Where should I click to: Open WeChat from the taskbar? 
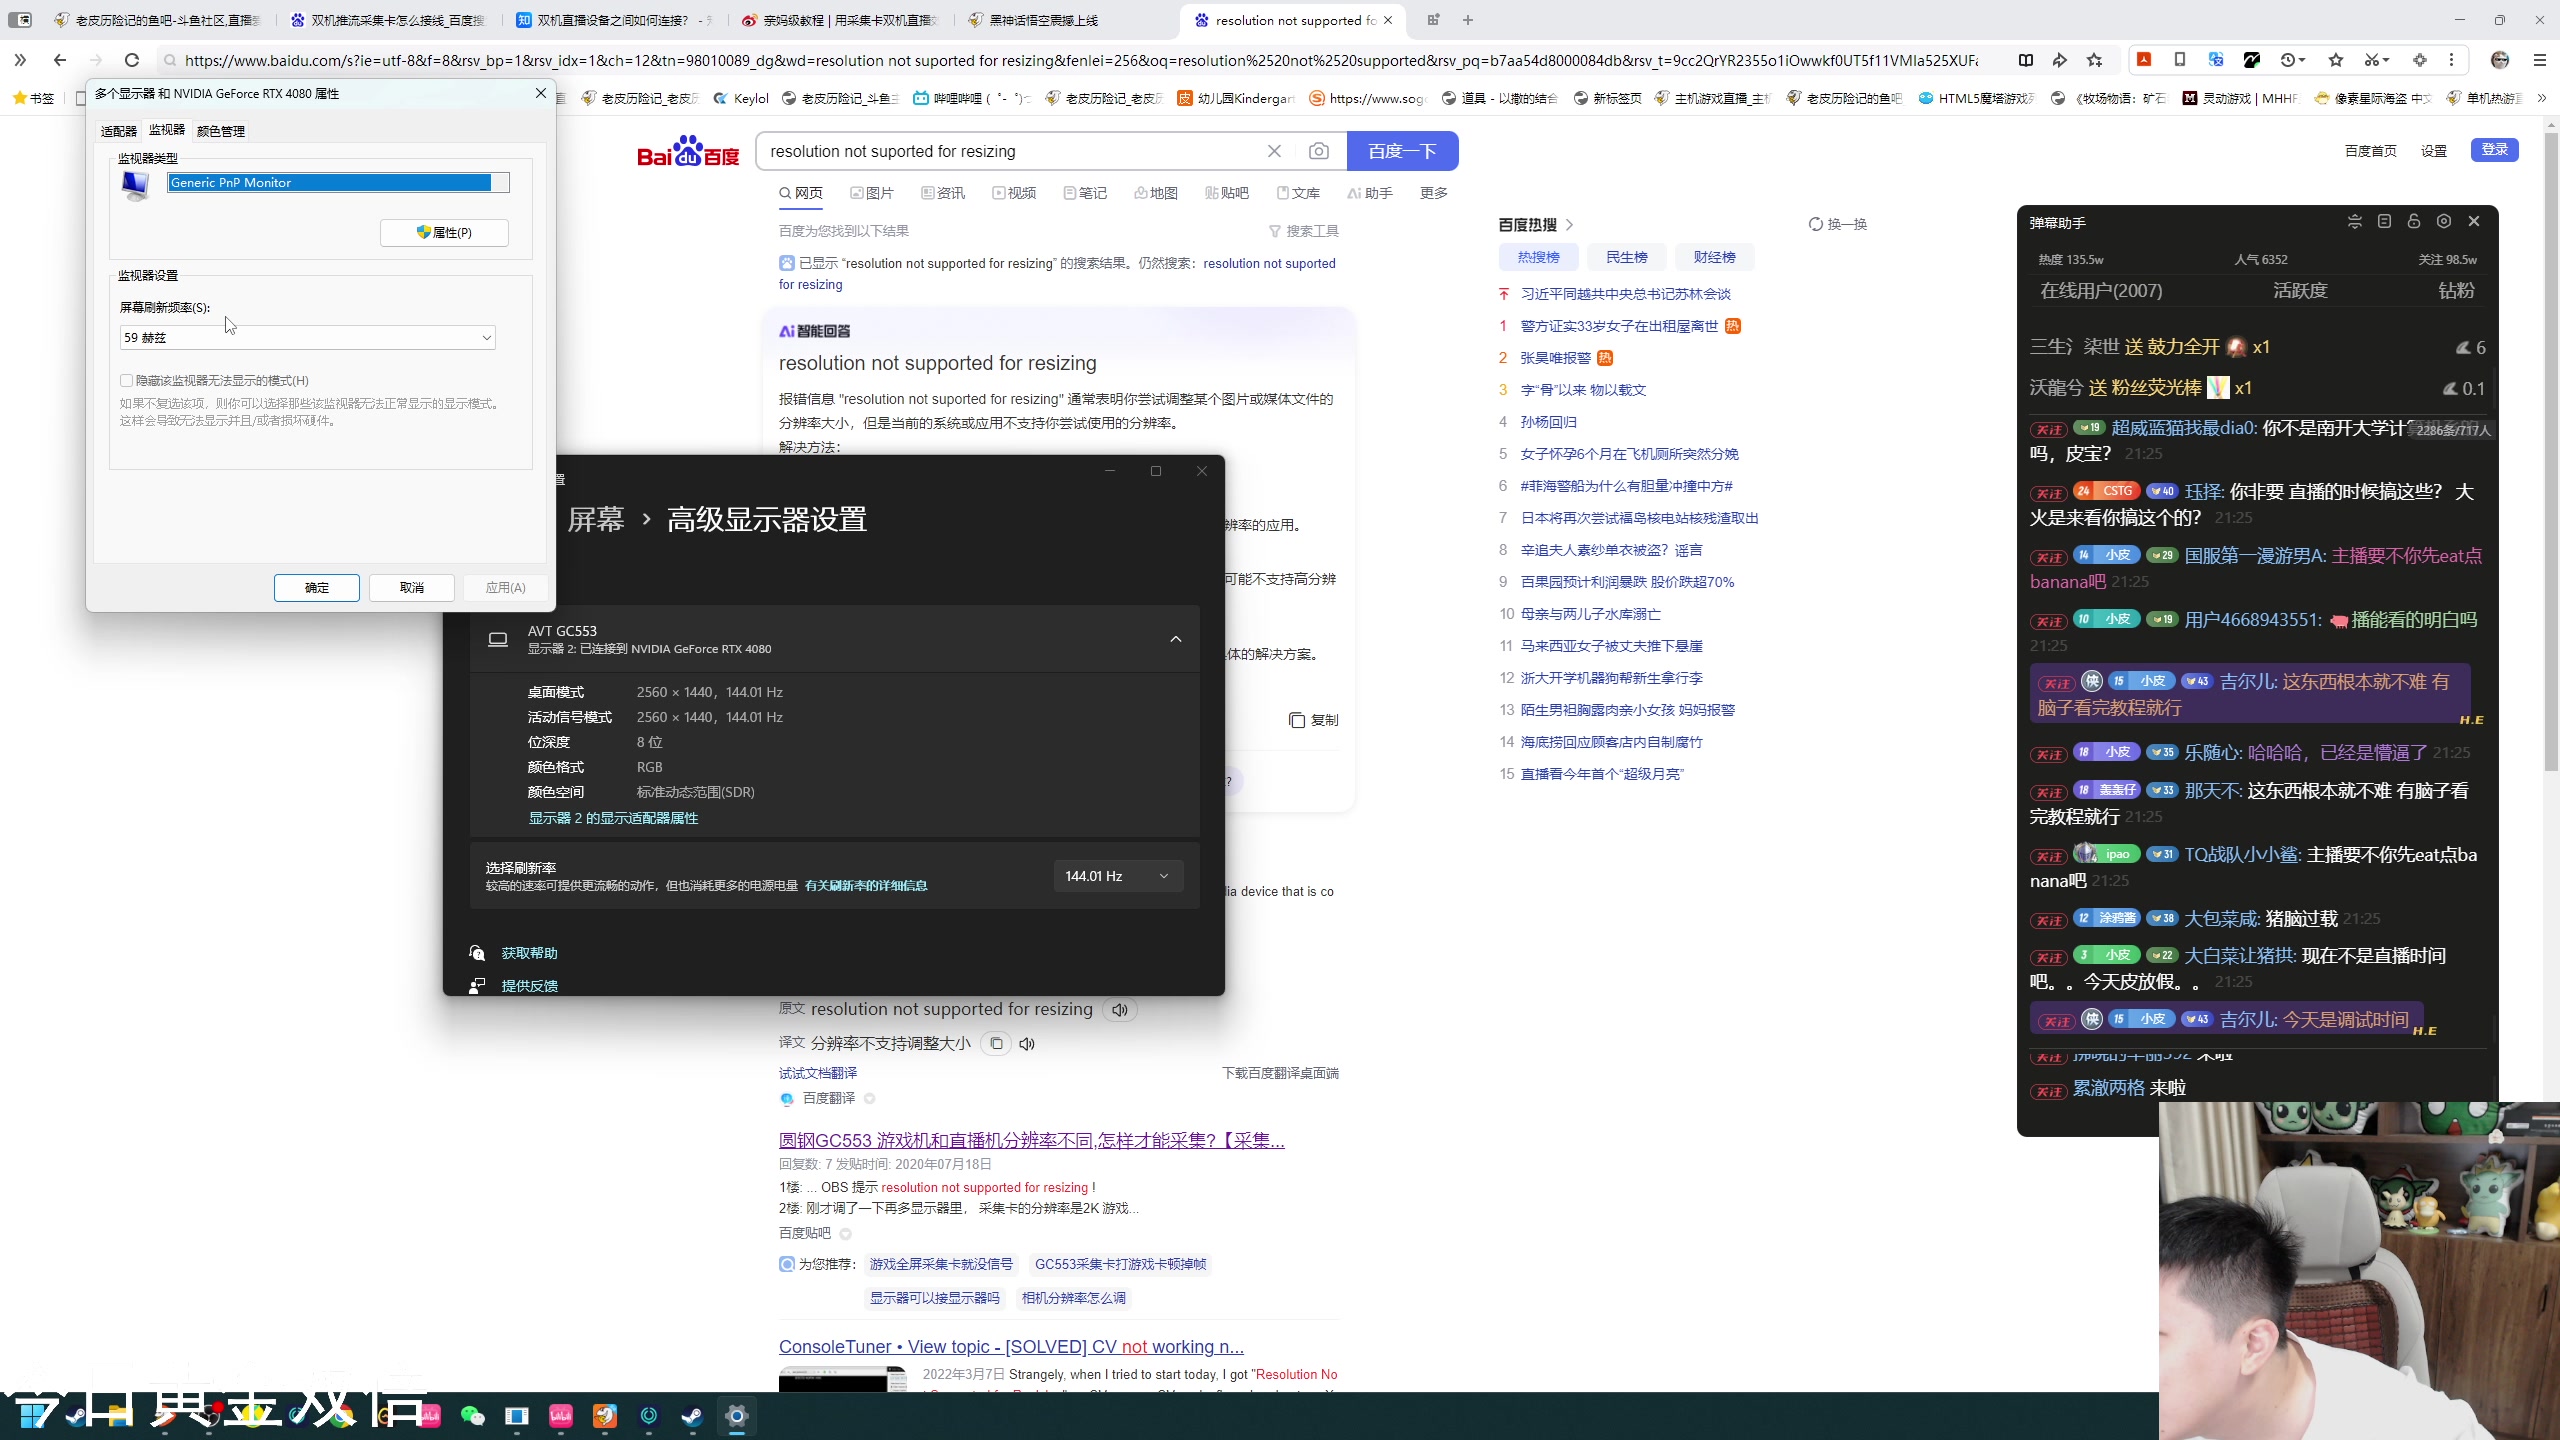coord(472,1416)
